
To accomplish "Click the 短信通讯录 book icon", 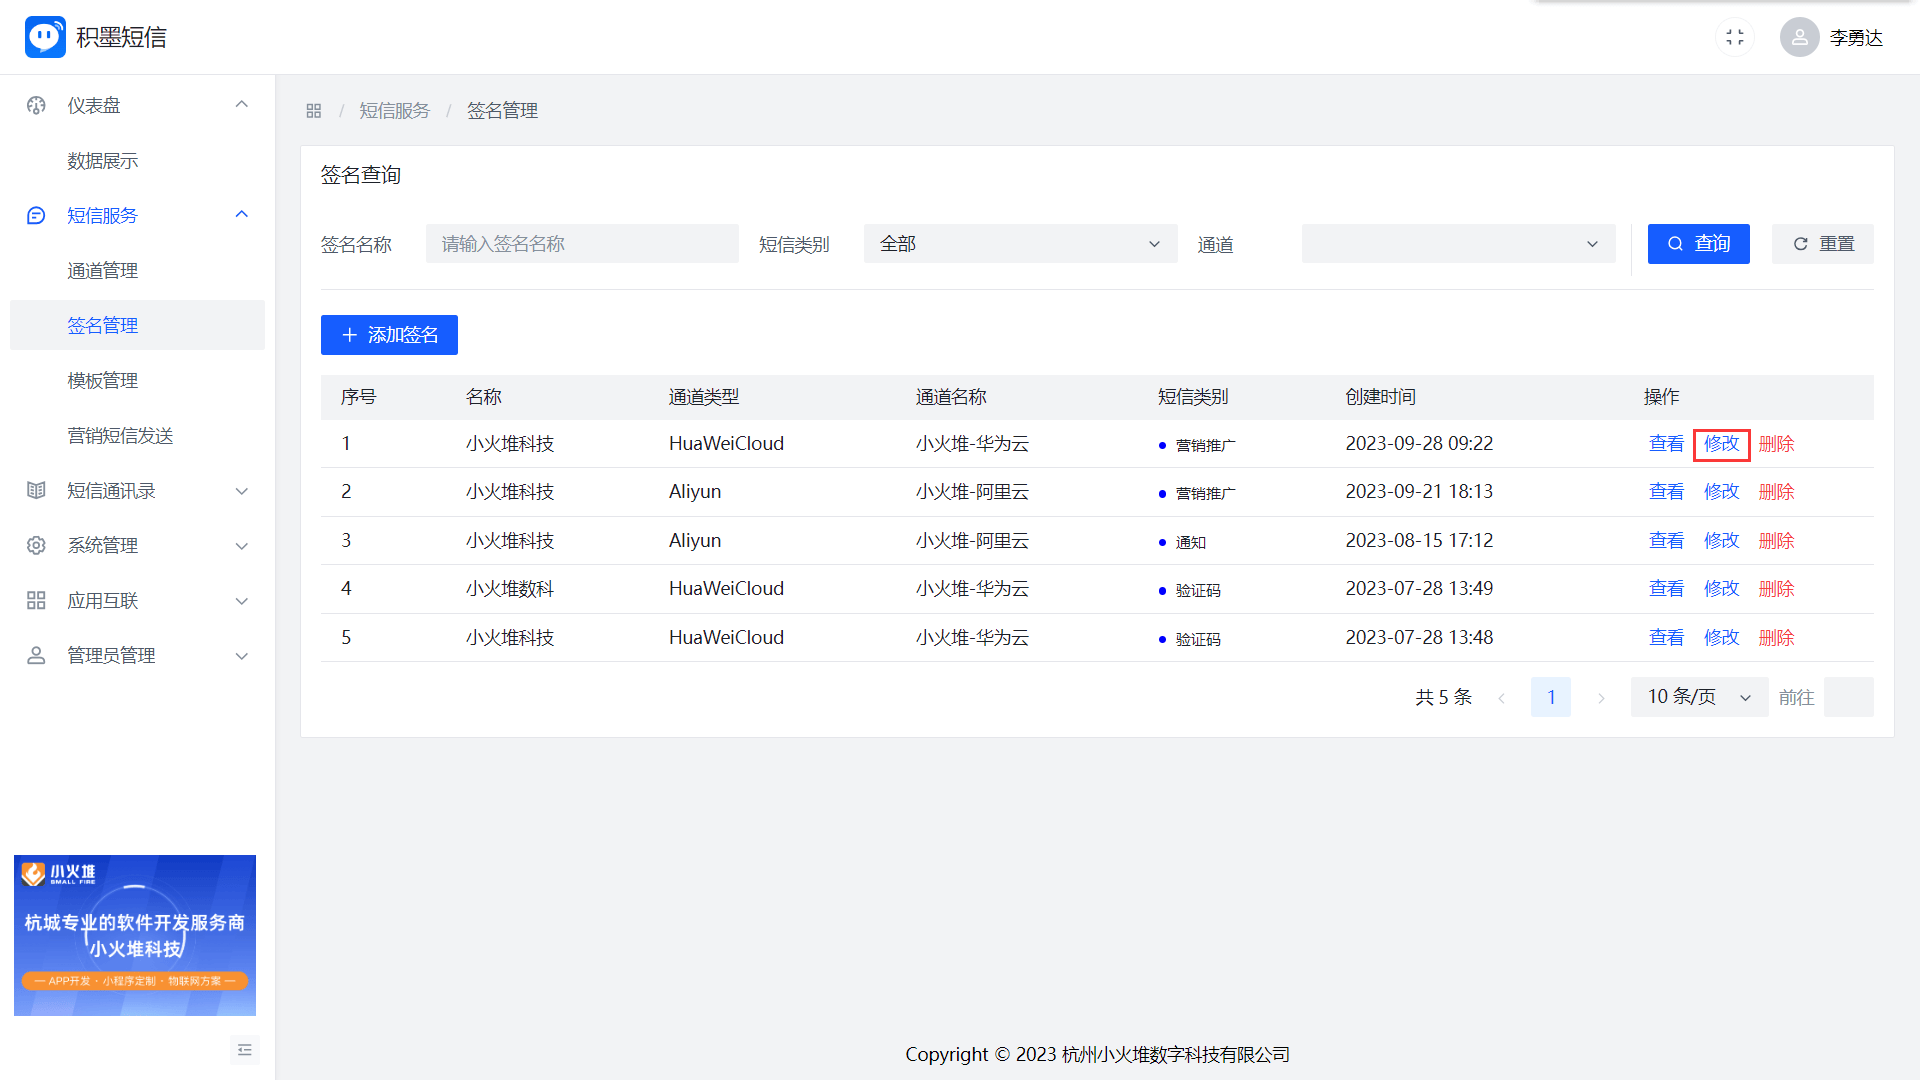I will coord(36,490).
